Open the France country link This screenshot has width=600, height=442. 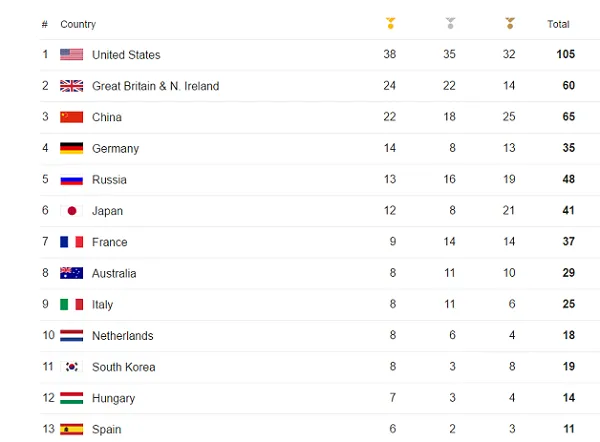coord(109,242)
